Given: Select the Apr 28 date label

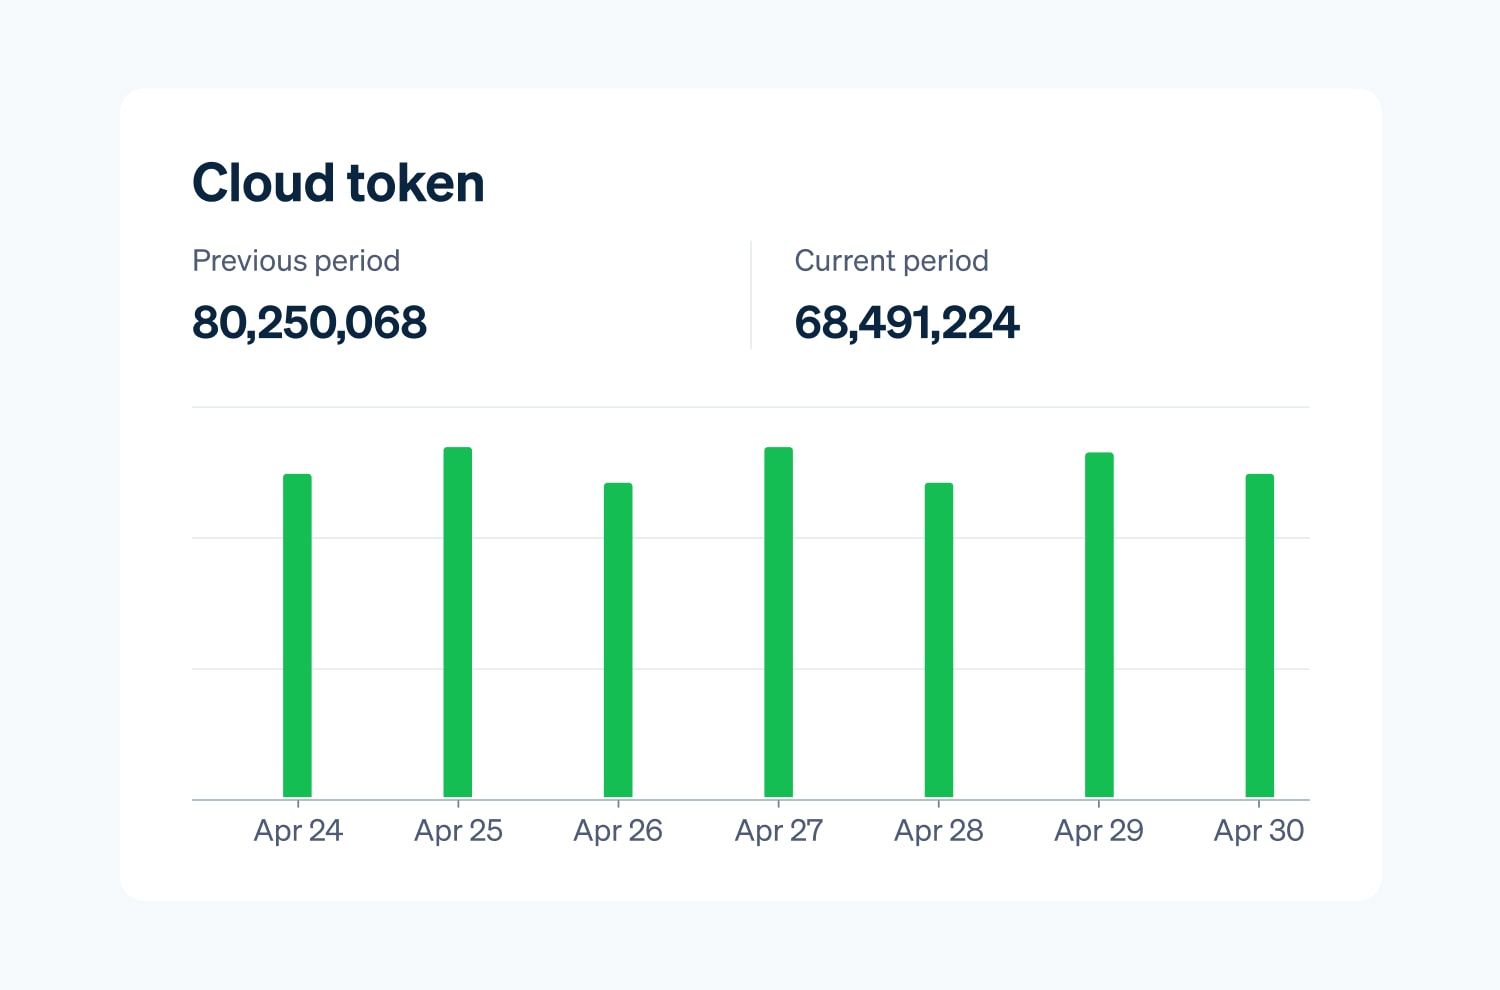Looking at the screenshot, I should (938, 831).
